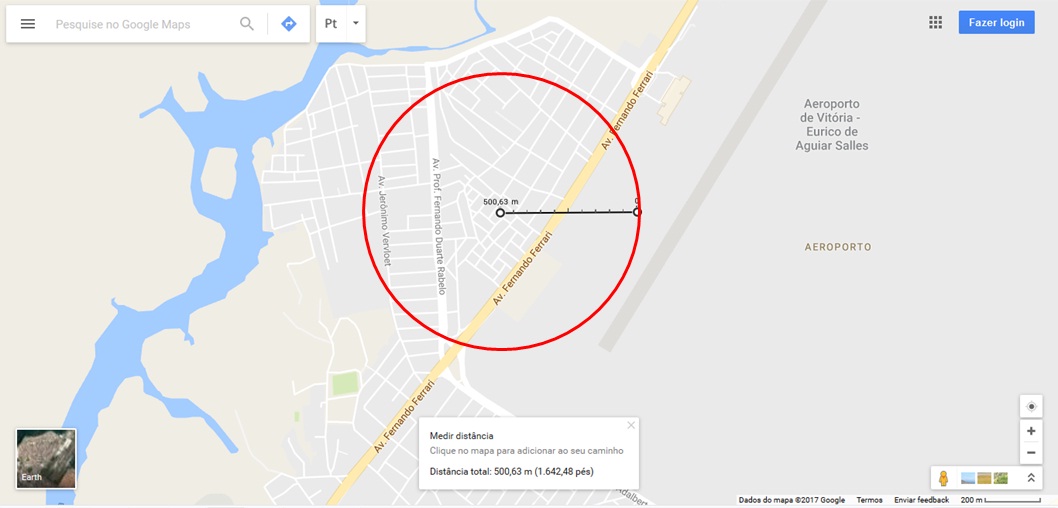Screen dimensions: 1058x508
Task: Zoom in with the plus button
Action: click(1031, 432)
